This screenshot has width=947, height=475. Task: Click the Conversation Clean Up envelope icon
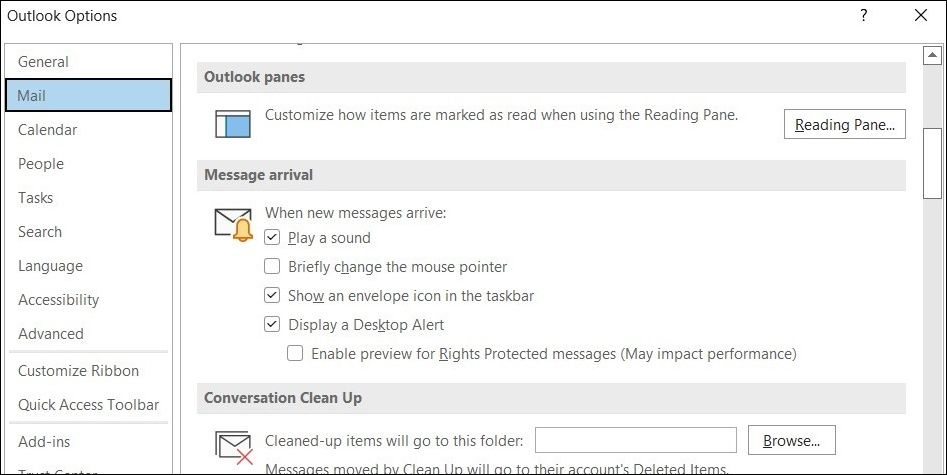click(233, 446)
